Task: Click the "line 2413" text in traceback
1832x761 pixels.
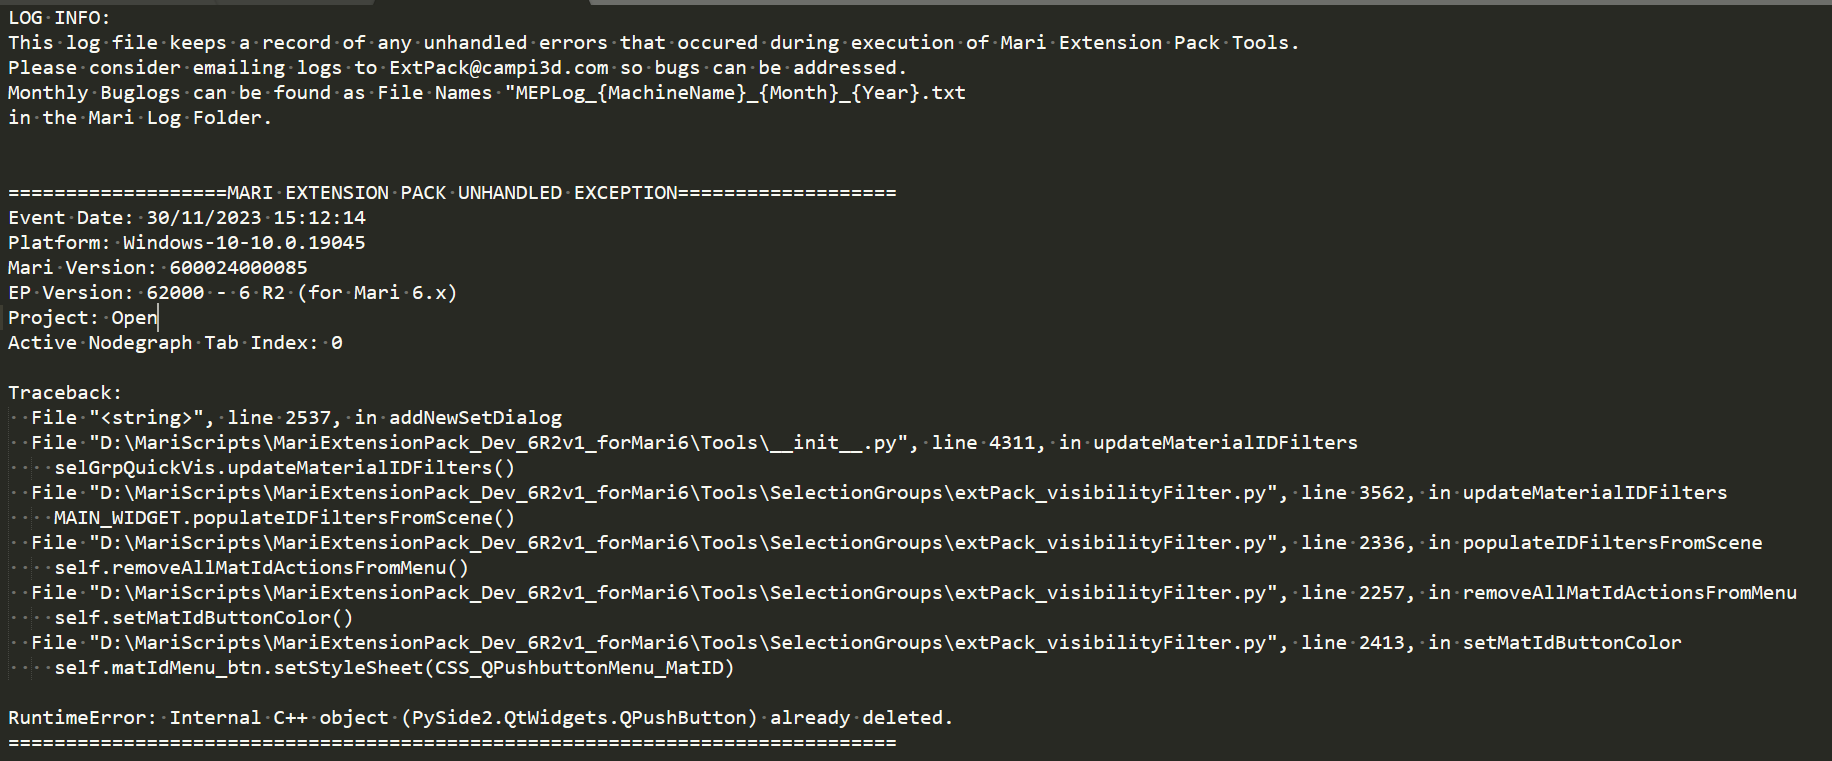Action: point(1357,643)
